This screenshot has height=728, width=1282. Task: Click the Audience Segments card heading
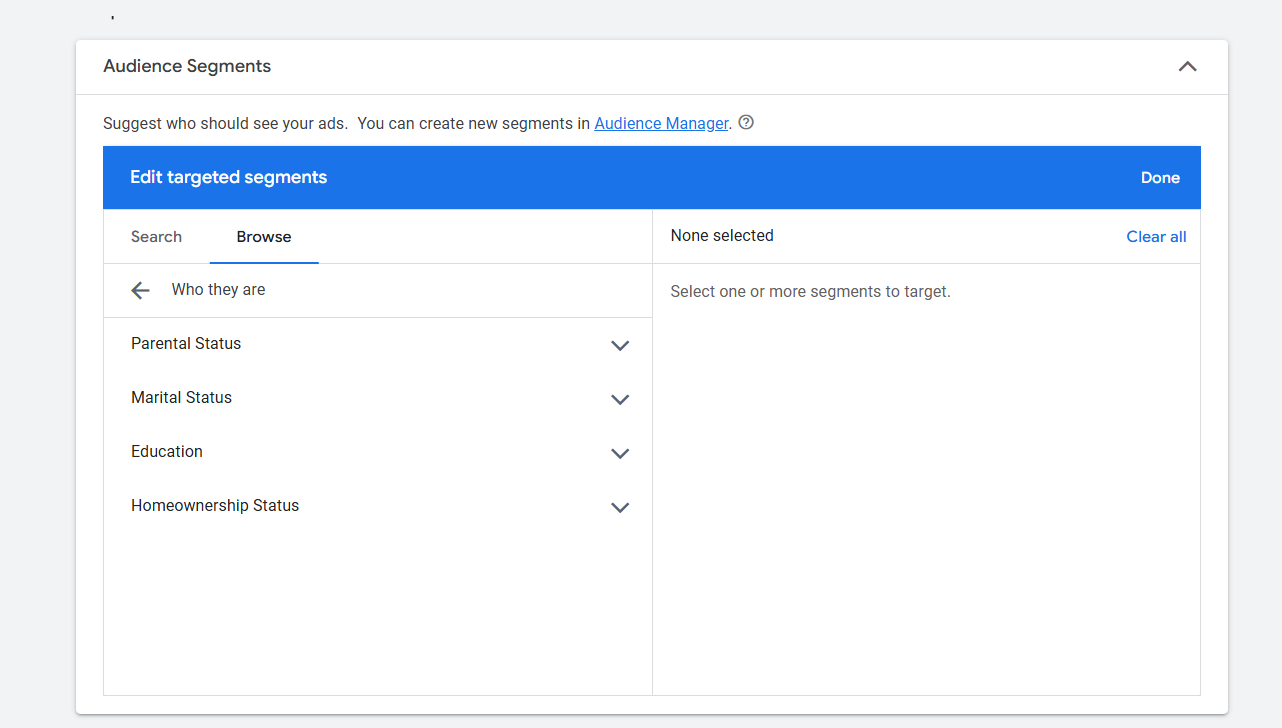(187, 67)
